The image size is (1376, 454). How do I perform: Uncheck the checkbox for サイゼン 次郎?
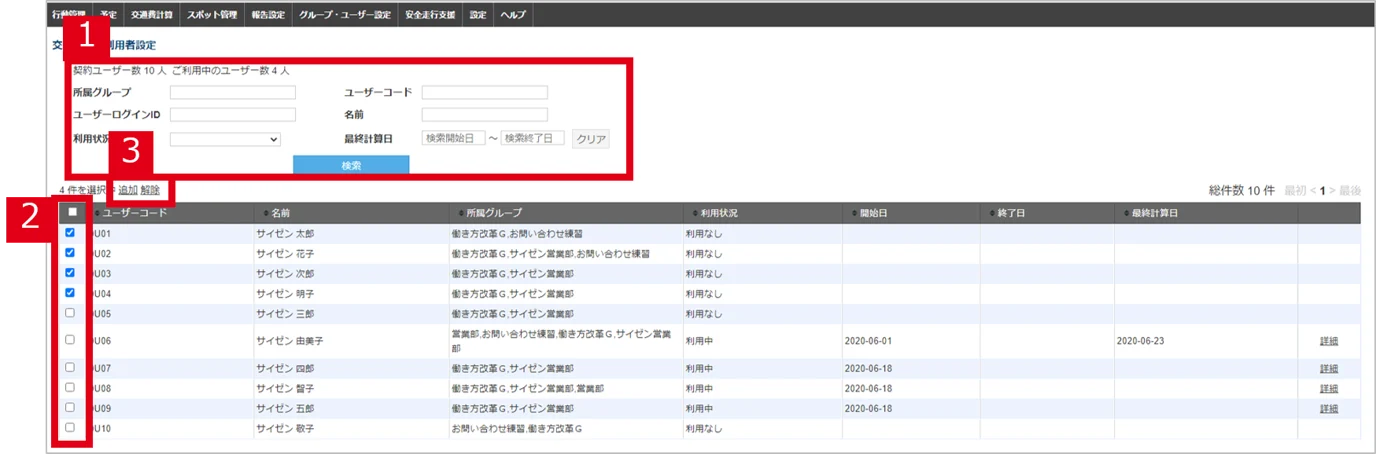(70, 272)
